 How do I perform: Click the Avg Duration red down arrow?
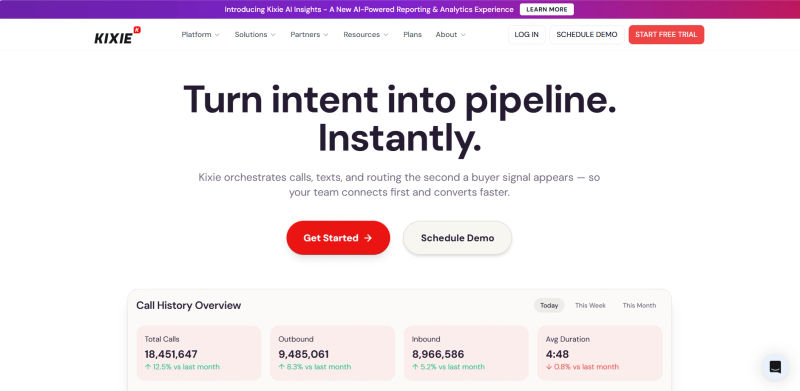(549, 366)
